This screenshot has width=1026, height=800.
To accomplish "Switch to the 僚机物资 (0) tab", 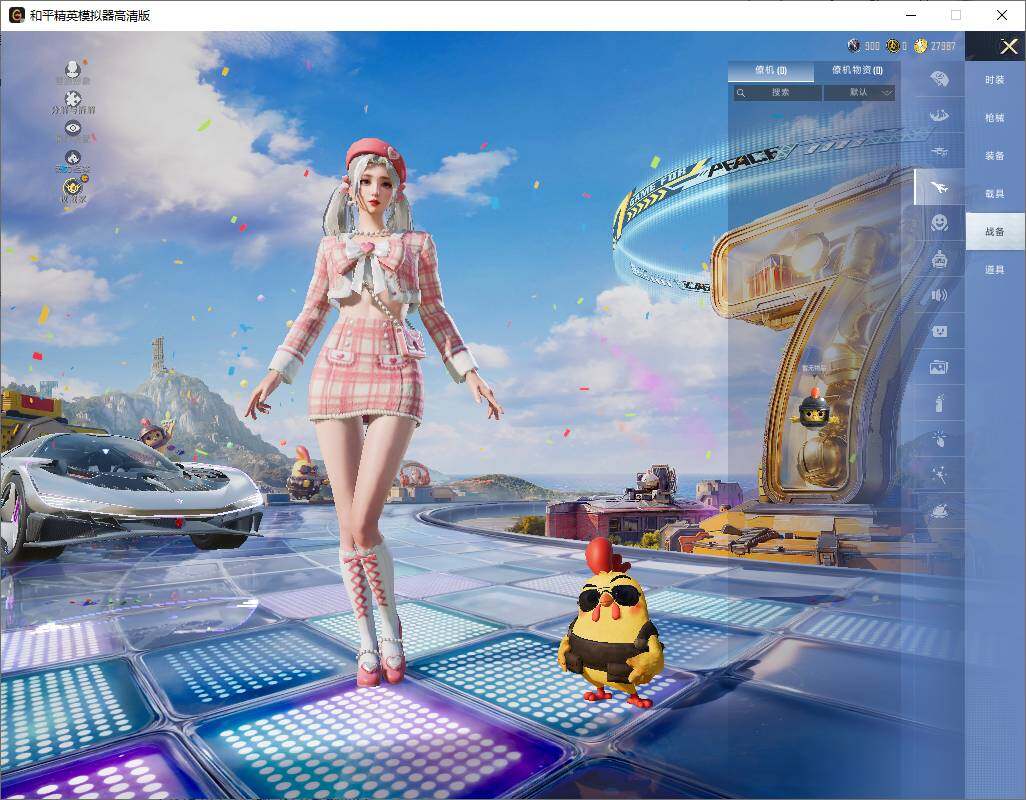I will pos(857,70).
